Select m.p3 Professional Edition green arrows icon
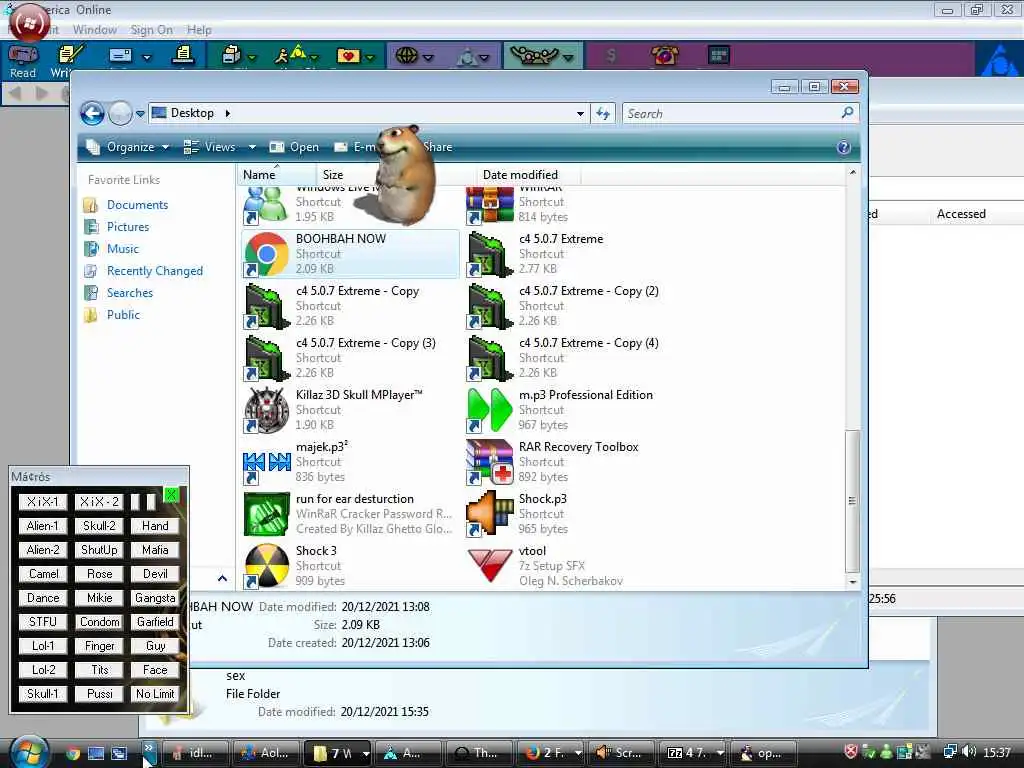This screenshot has width=1024, height=768. click(x=489, y=410)
